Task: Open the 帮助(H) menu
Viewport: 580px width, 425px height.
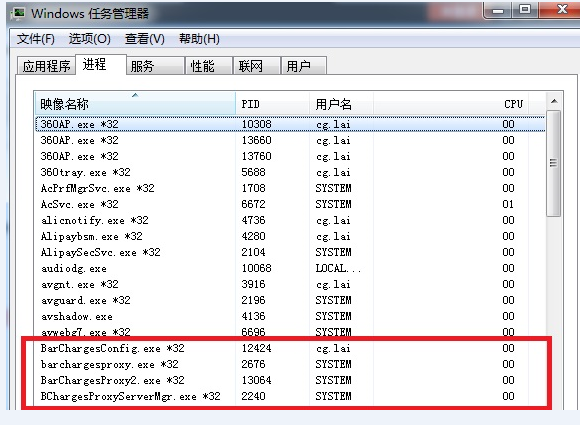Action: pos(199,39)
